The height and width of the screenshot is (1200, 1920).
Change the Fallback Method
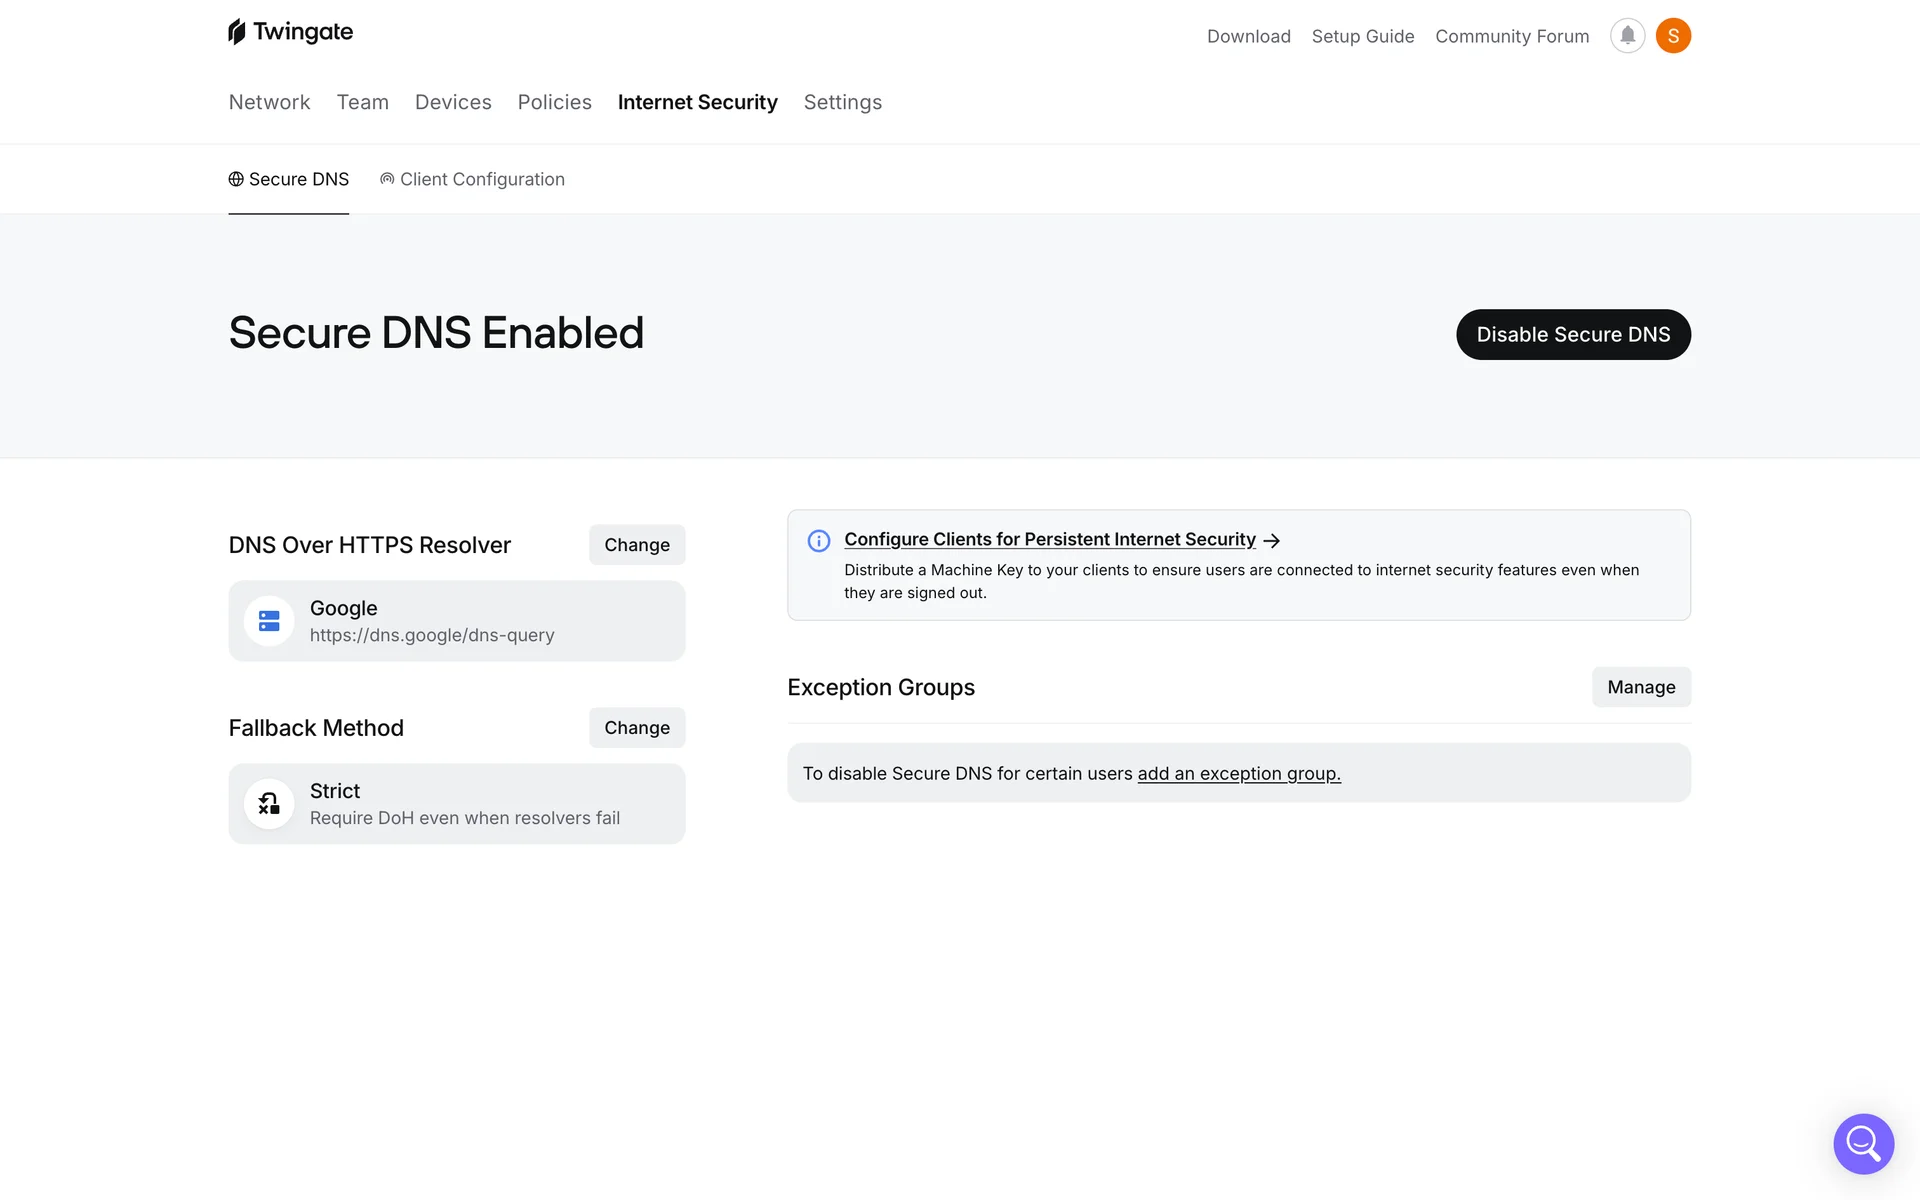click(x=636, y=728)
